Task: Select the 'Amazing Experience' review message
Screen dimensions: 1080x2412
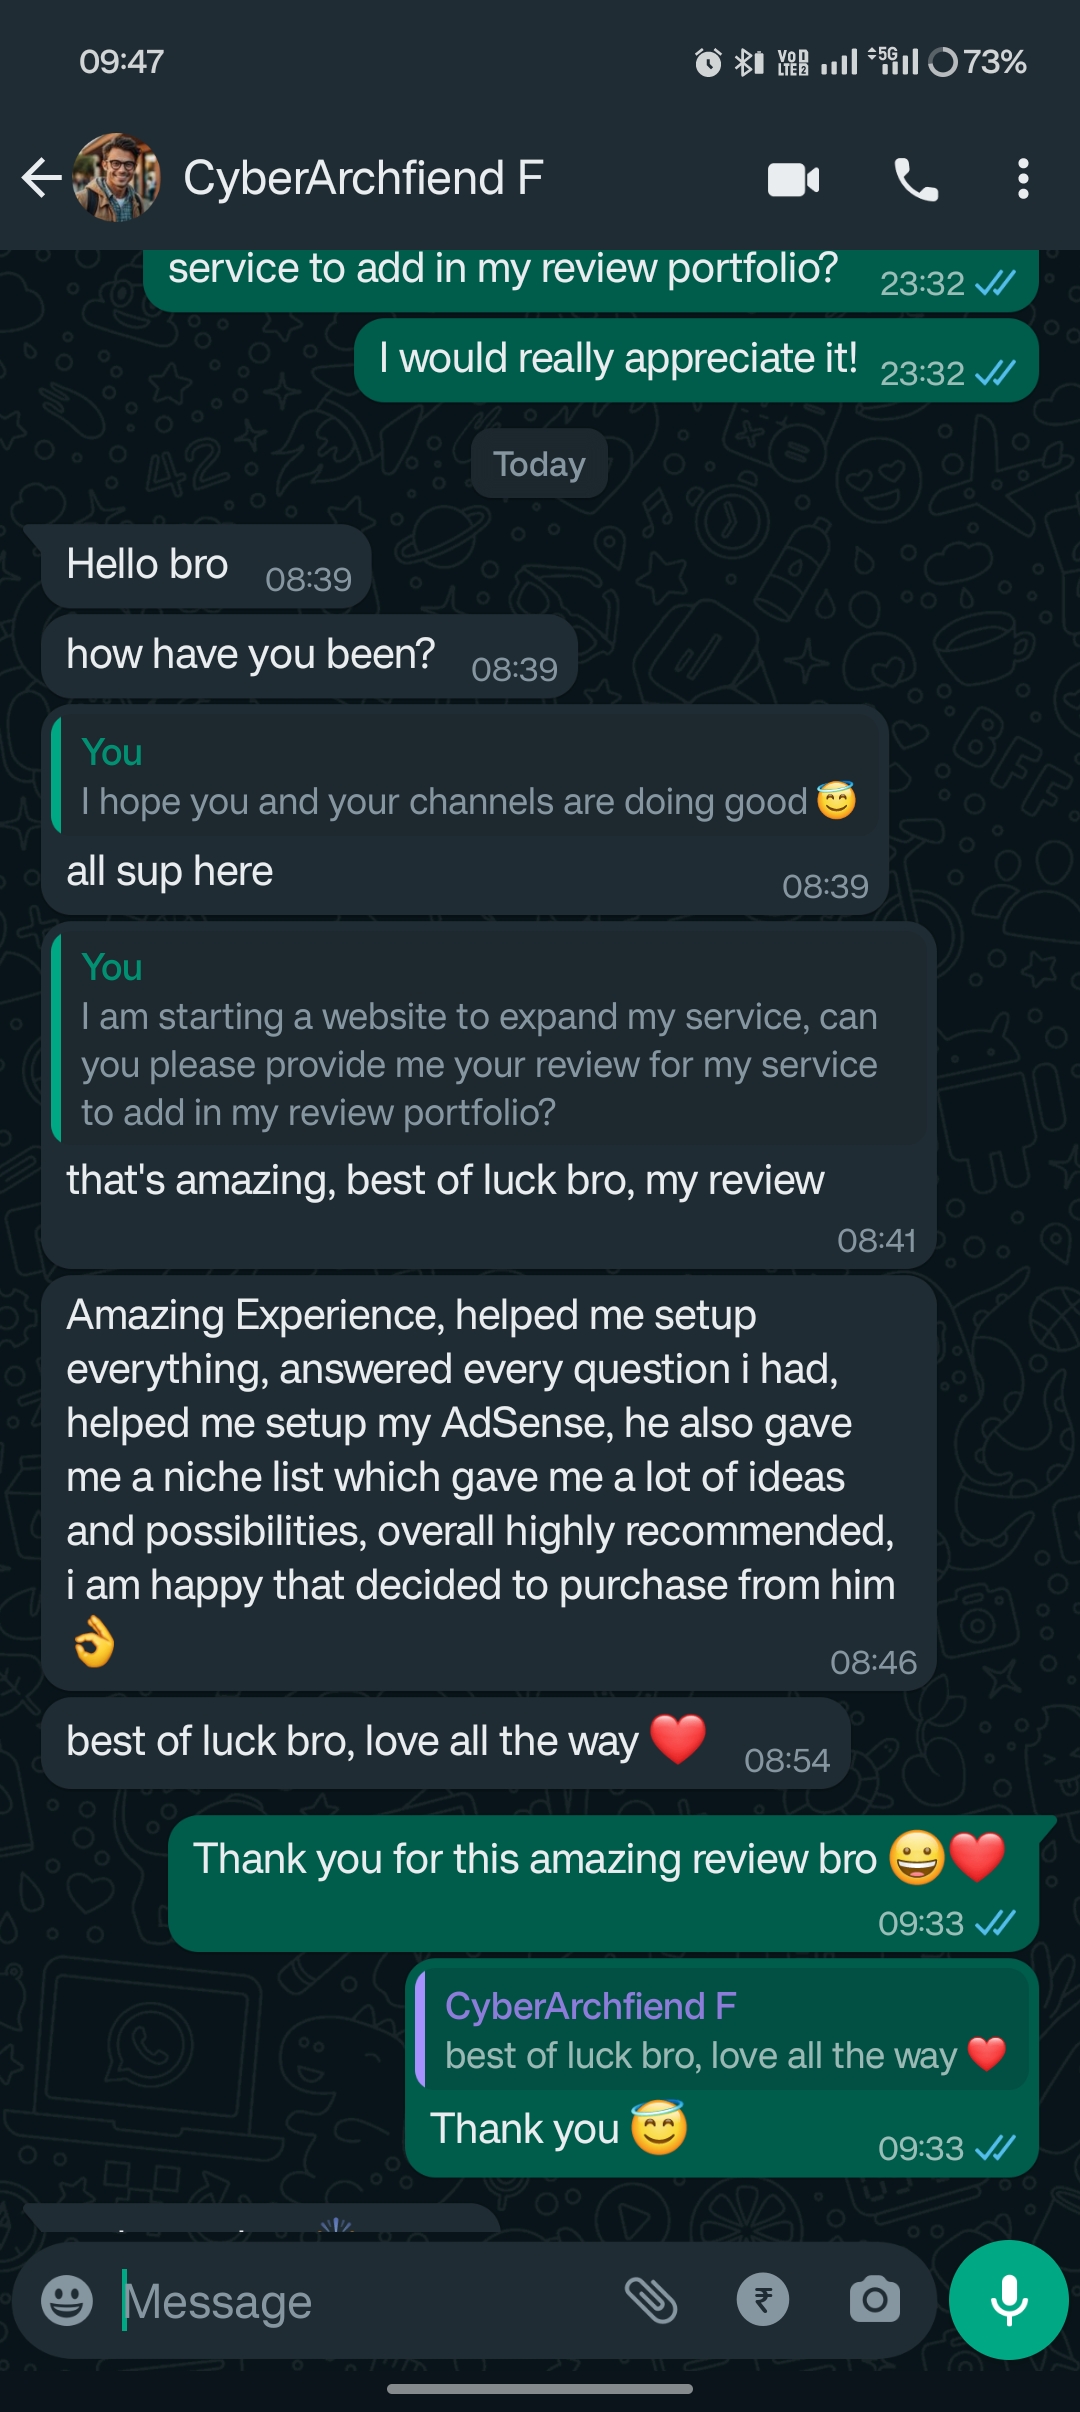Action: 480,1450
